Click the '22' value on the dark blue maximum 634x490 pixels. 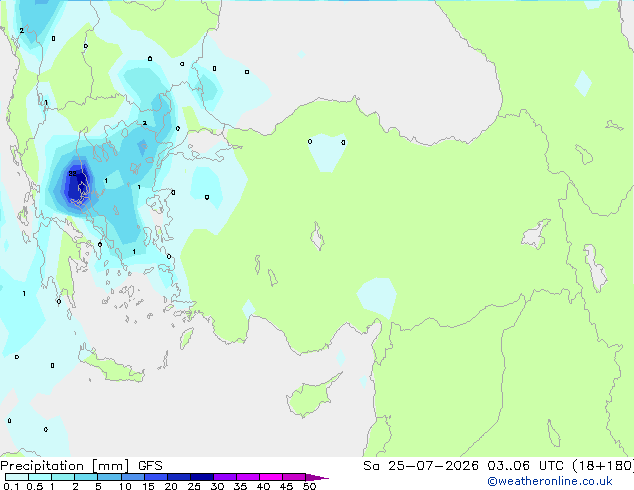pyautogui.click(x=72, y=173)
